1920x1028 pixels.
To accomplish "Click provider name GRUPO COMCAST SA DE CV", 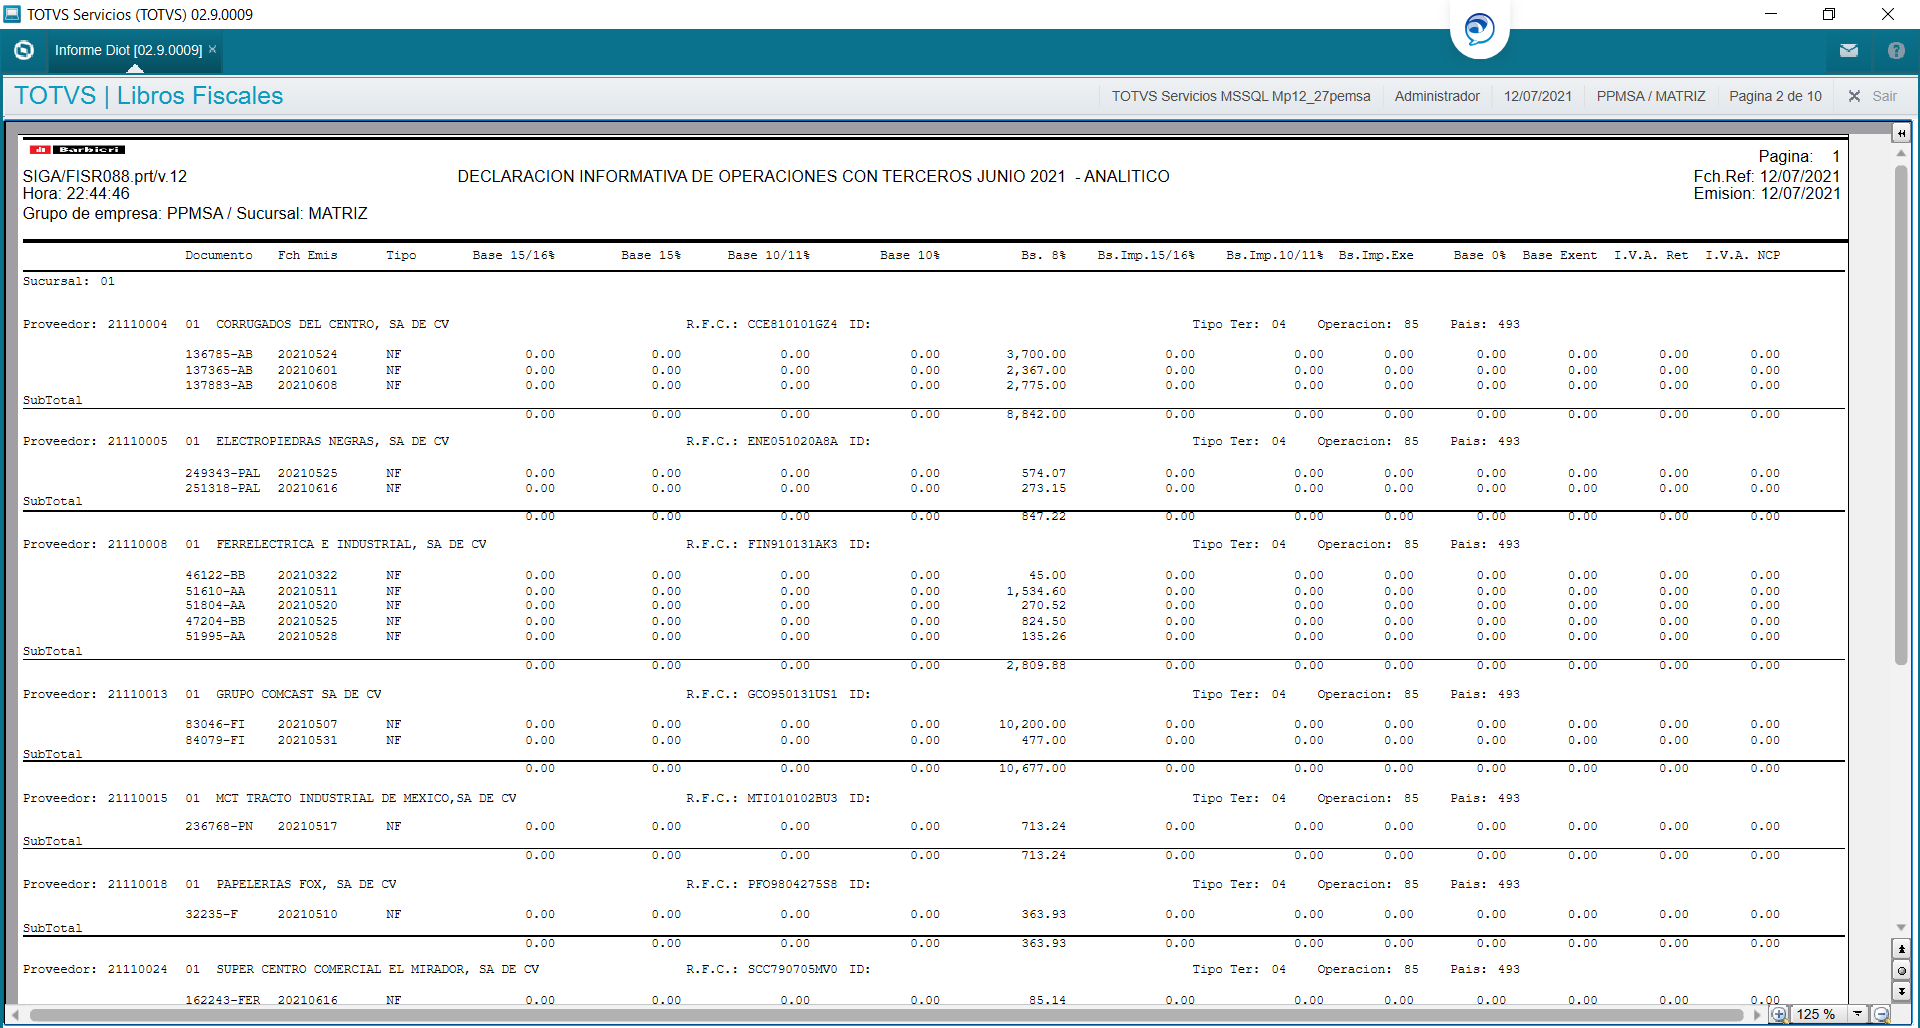I will (x=299, y=695).
